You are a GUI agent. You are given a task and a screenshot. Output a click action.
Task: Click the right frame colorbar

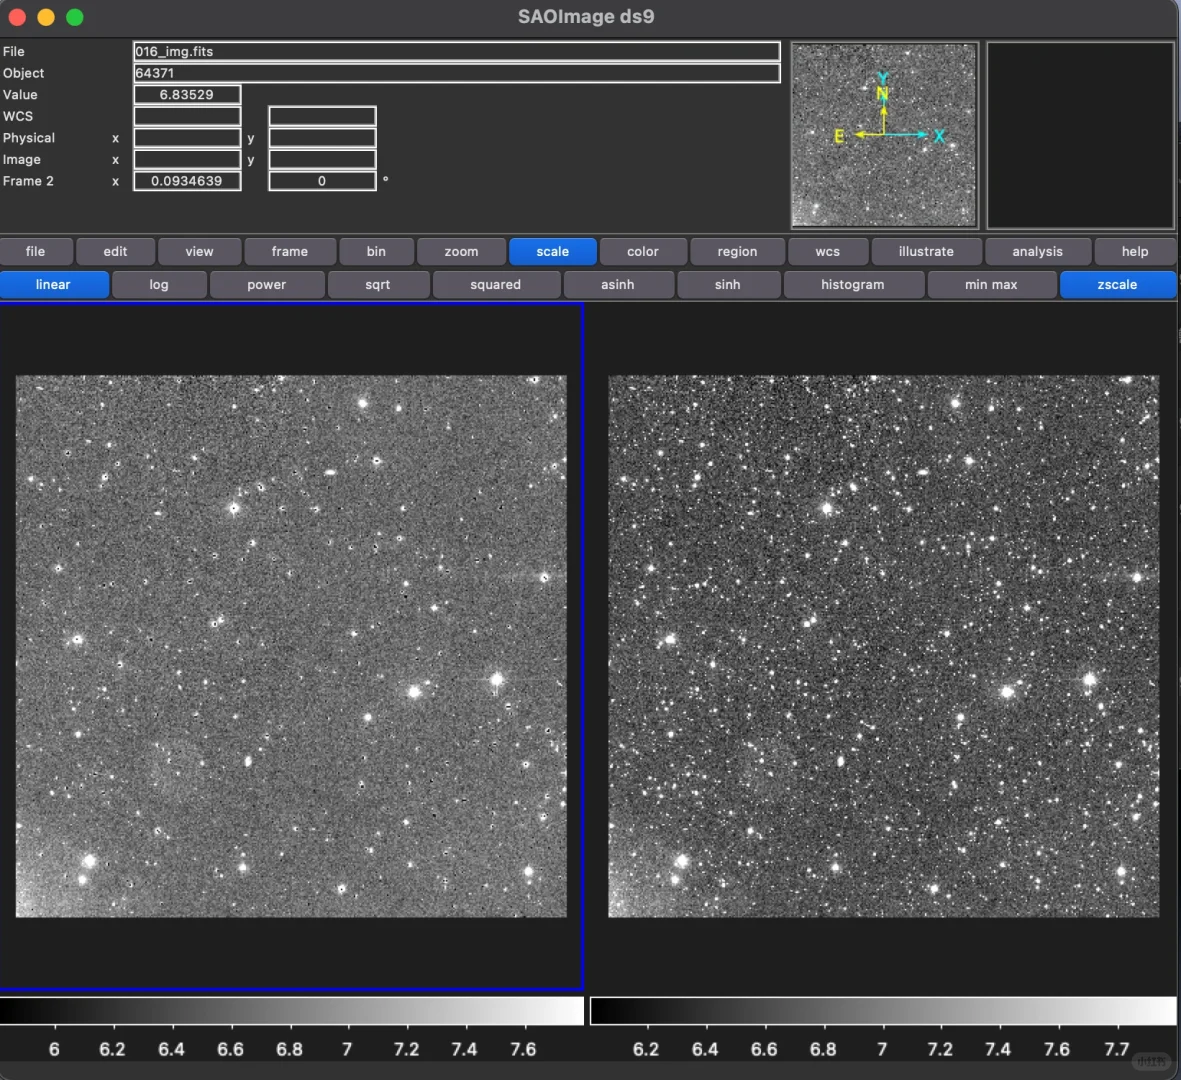coord(883,1011)
